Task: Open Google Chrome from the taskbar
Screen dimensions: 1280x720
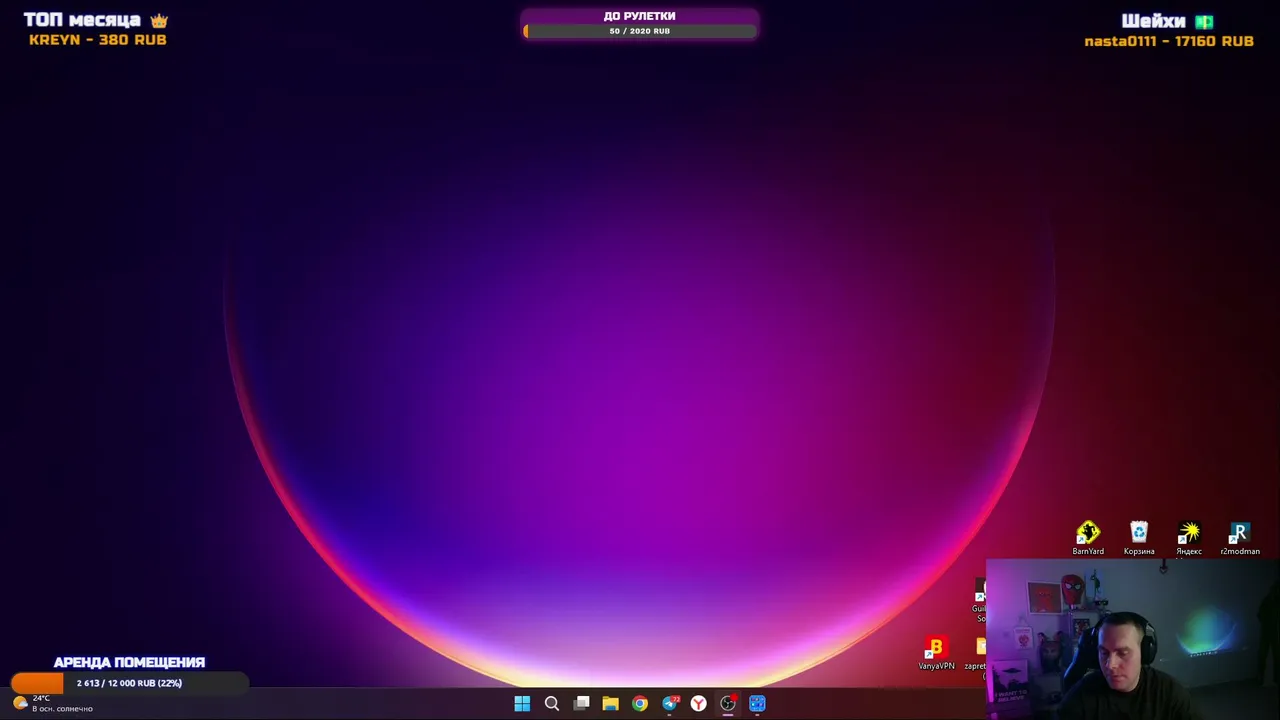Action: click(x=640, y=704)
